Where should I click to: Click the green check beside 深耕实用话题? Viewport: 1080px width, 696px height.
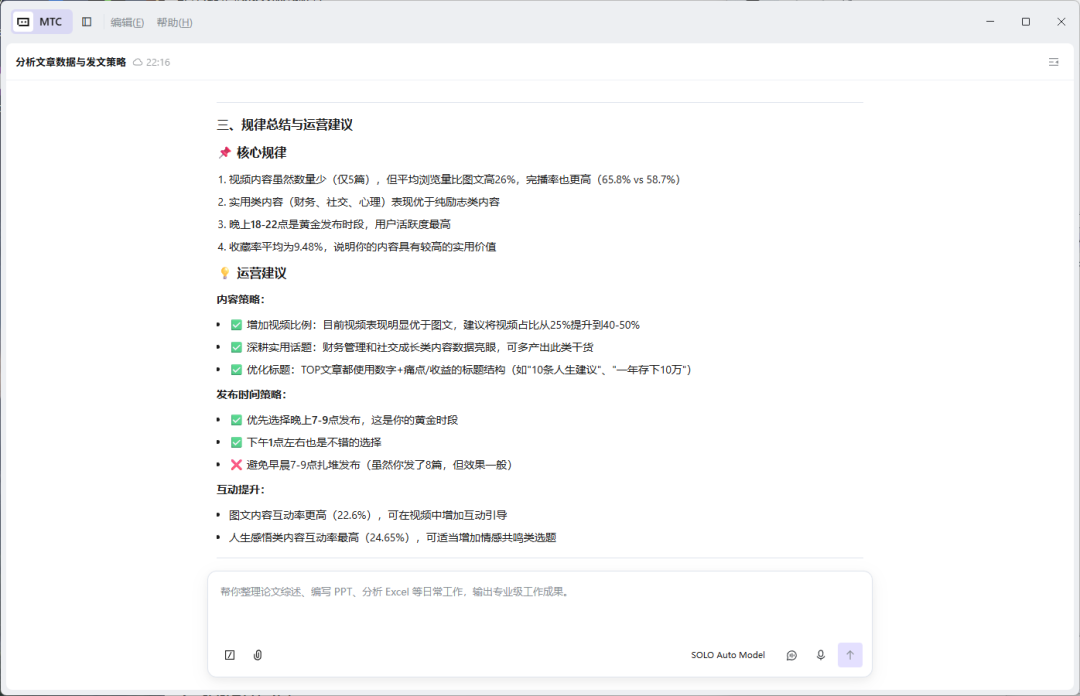point(236,347)
